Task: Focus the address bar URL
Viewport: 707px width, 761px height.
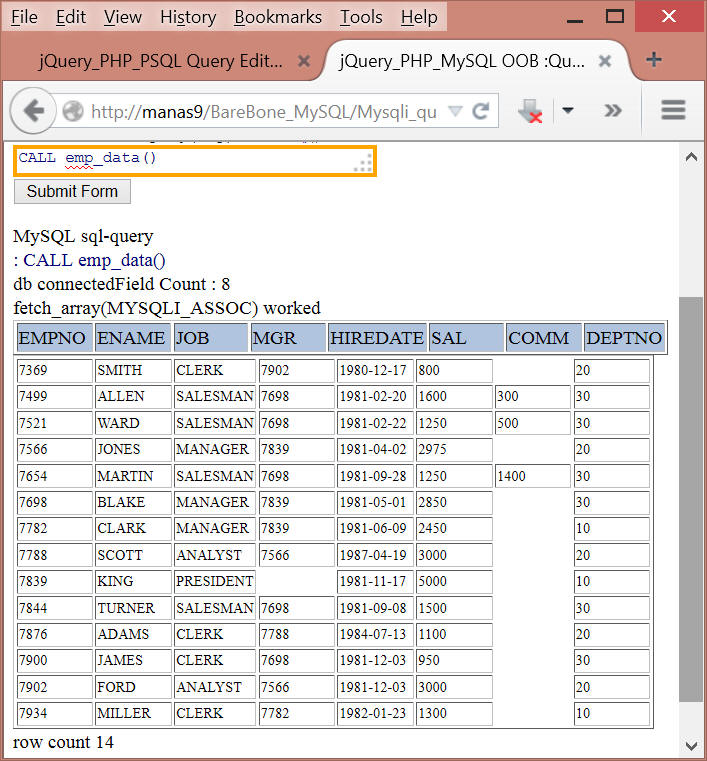Action: pyautogui.click(x=264, y=112)
